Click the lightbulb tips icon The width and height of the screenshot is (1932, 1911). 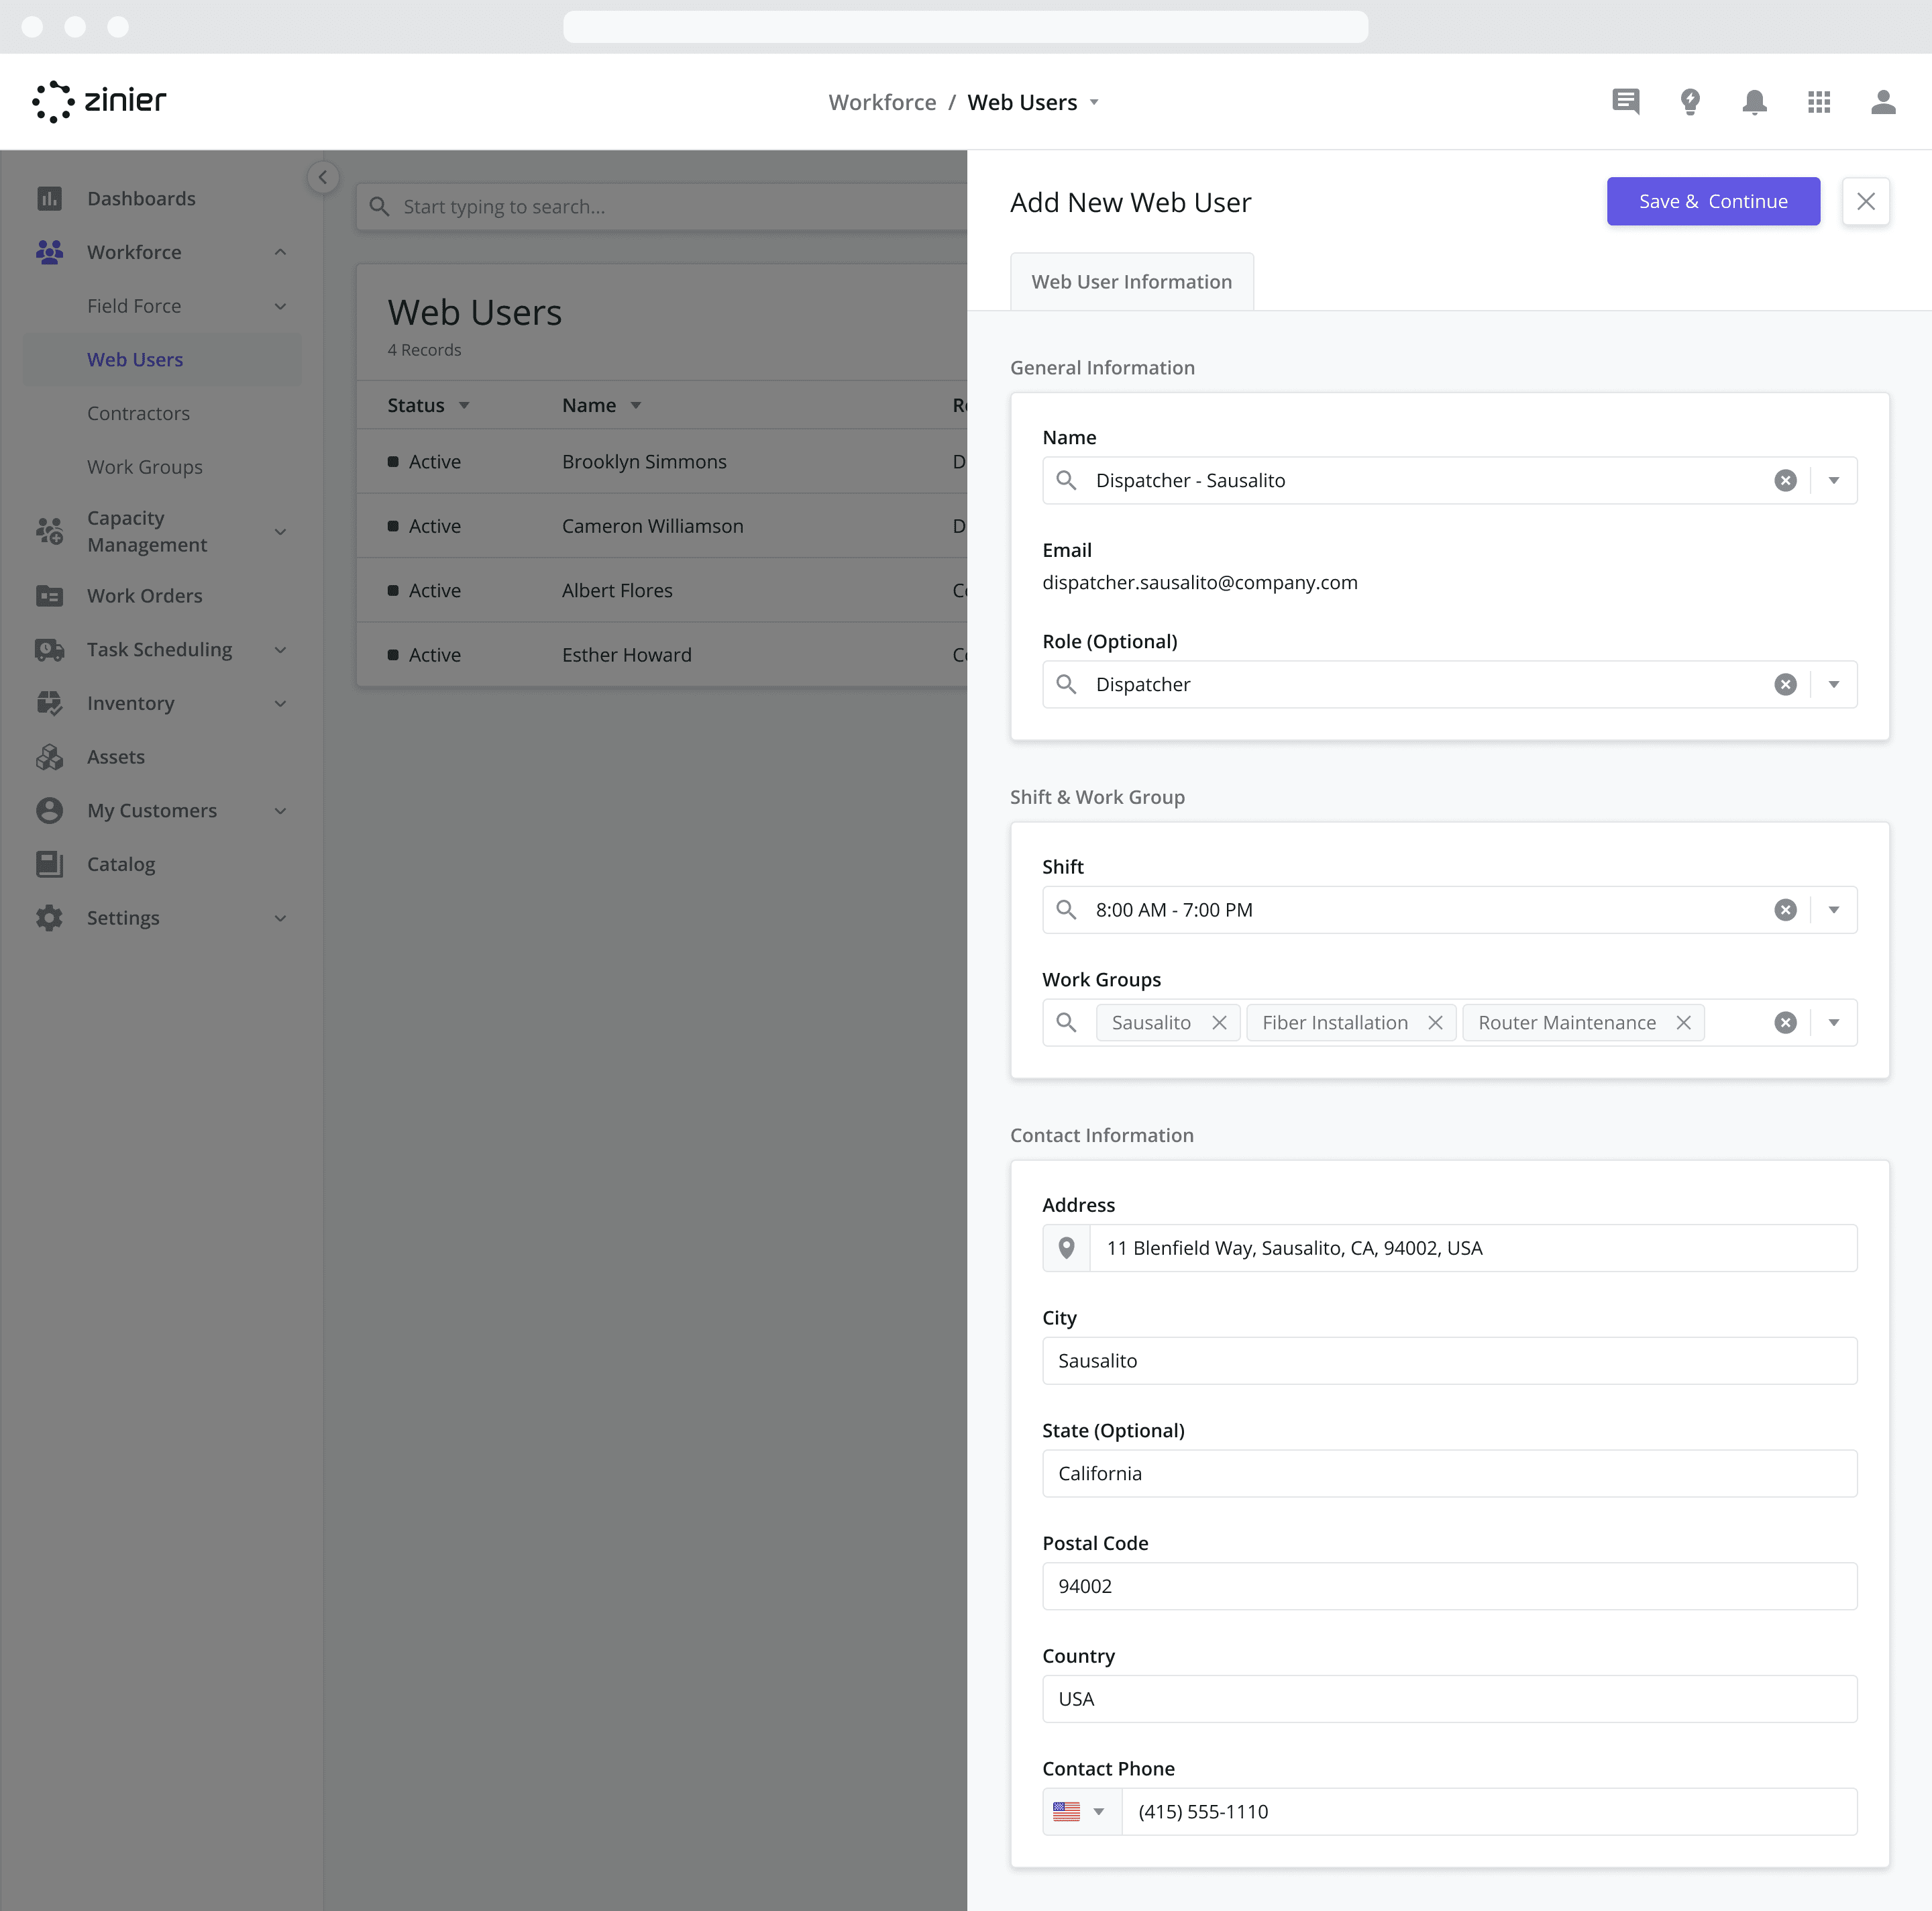1690,102
